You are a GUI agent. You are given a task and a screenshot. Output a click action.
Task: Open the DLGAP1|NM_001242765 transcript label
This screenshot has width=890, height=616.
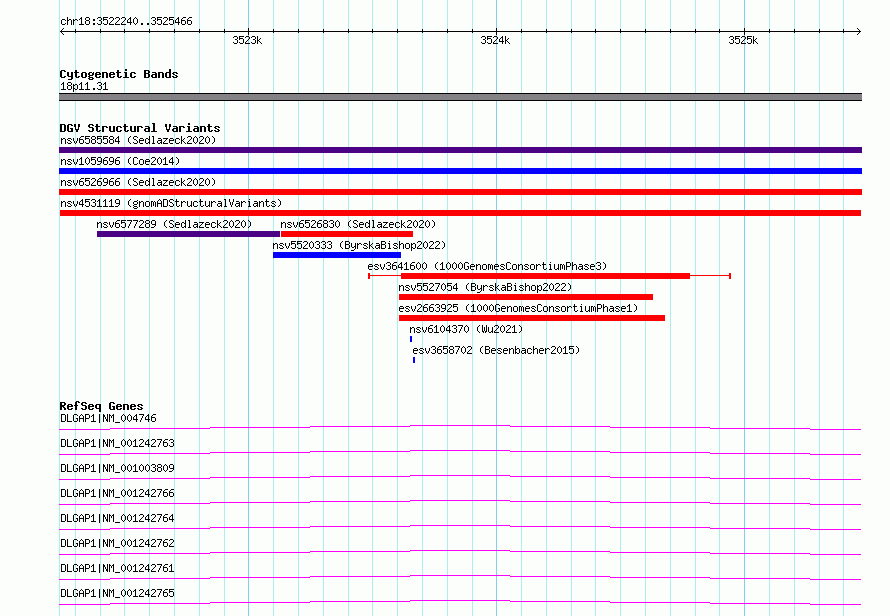pos(117,593)
